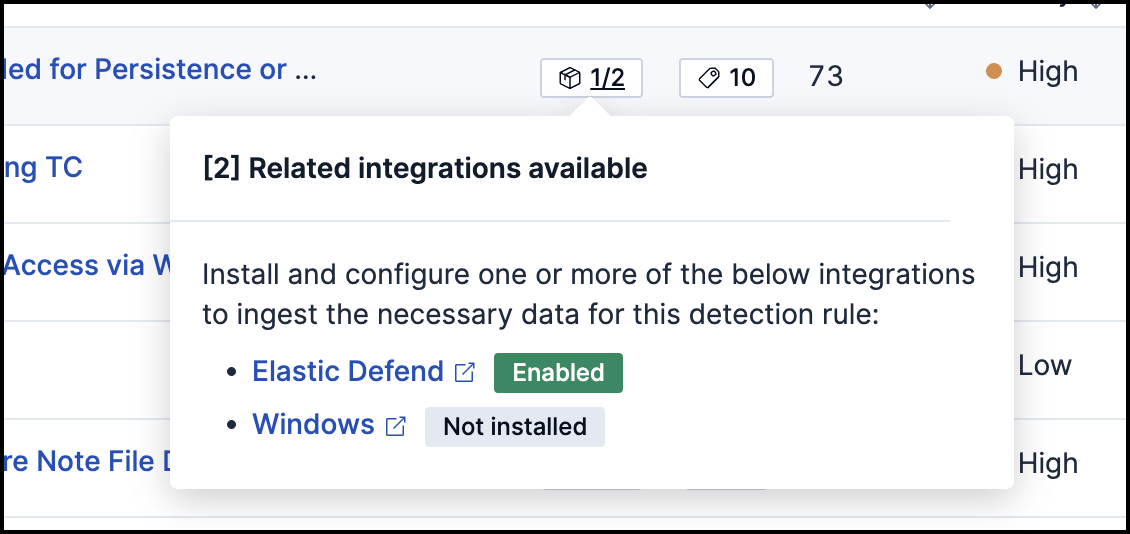Image resolution: width=1130 pixels, height=534 pixels.
Task: Click the risk score value 73
Action: pyautogui.click(x=826, y=76)
